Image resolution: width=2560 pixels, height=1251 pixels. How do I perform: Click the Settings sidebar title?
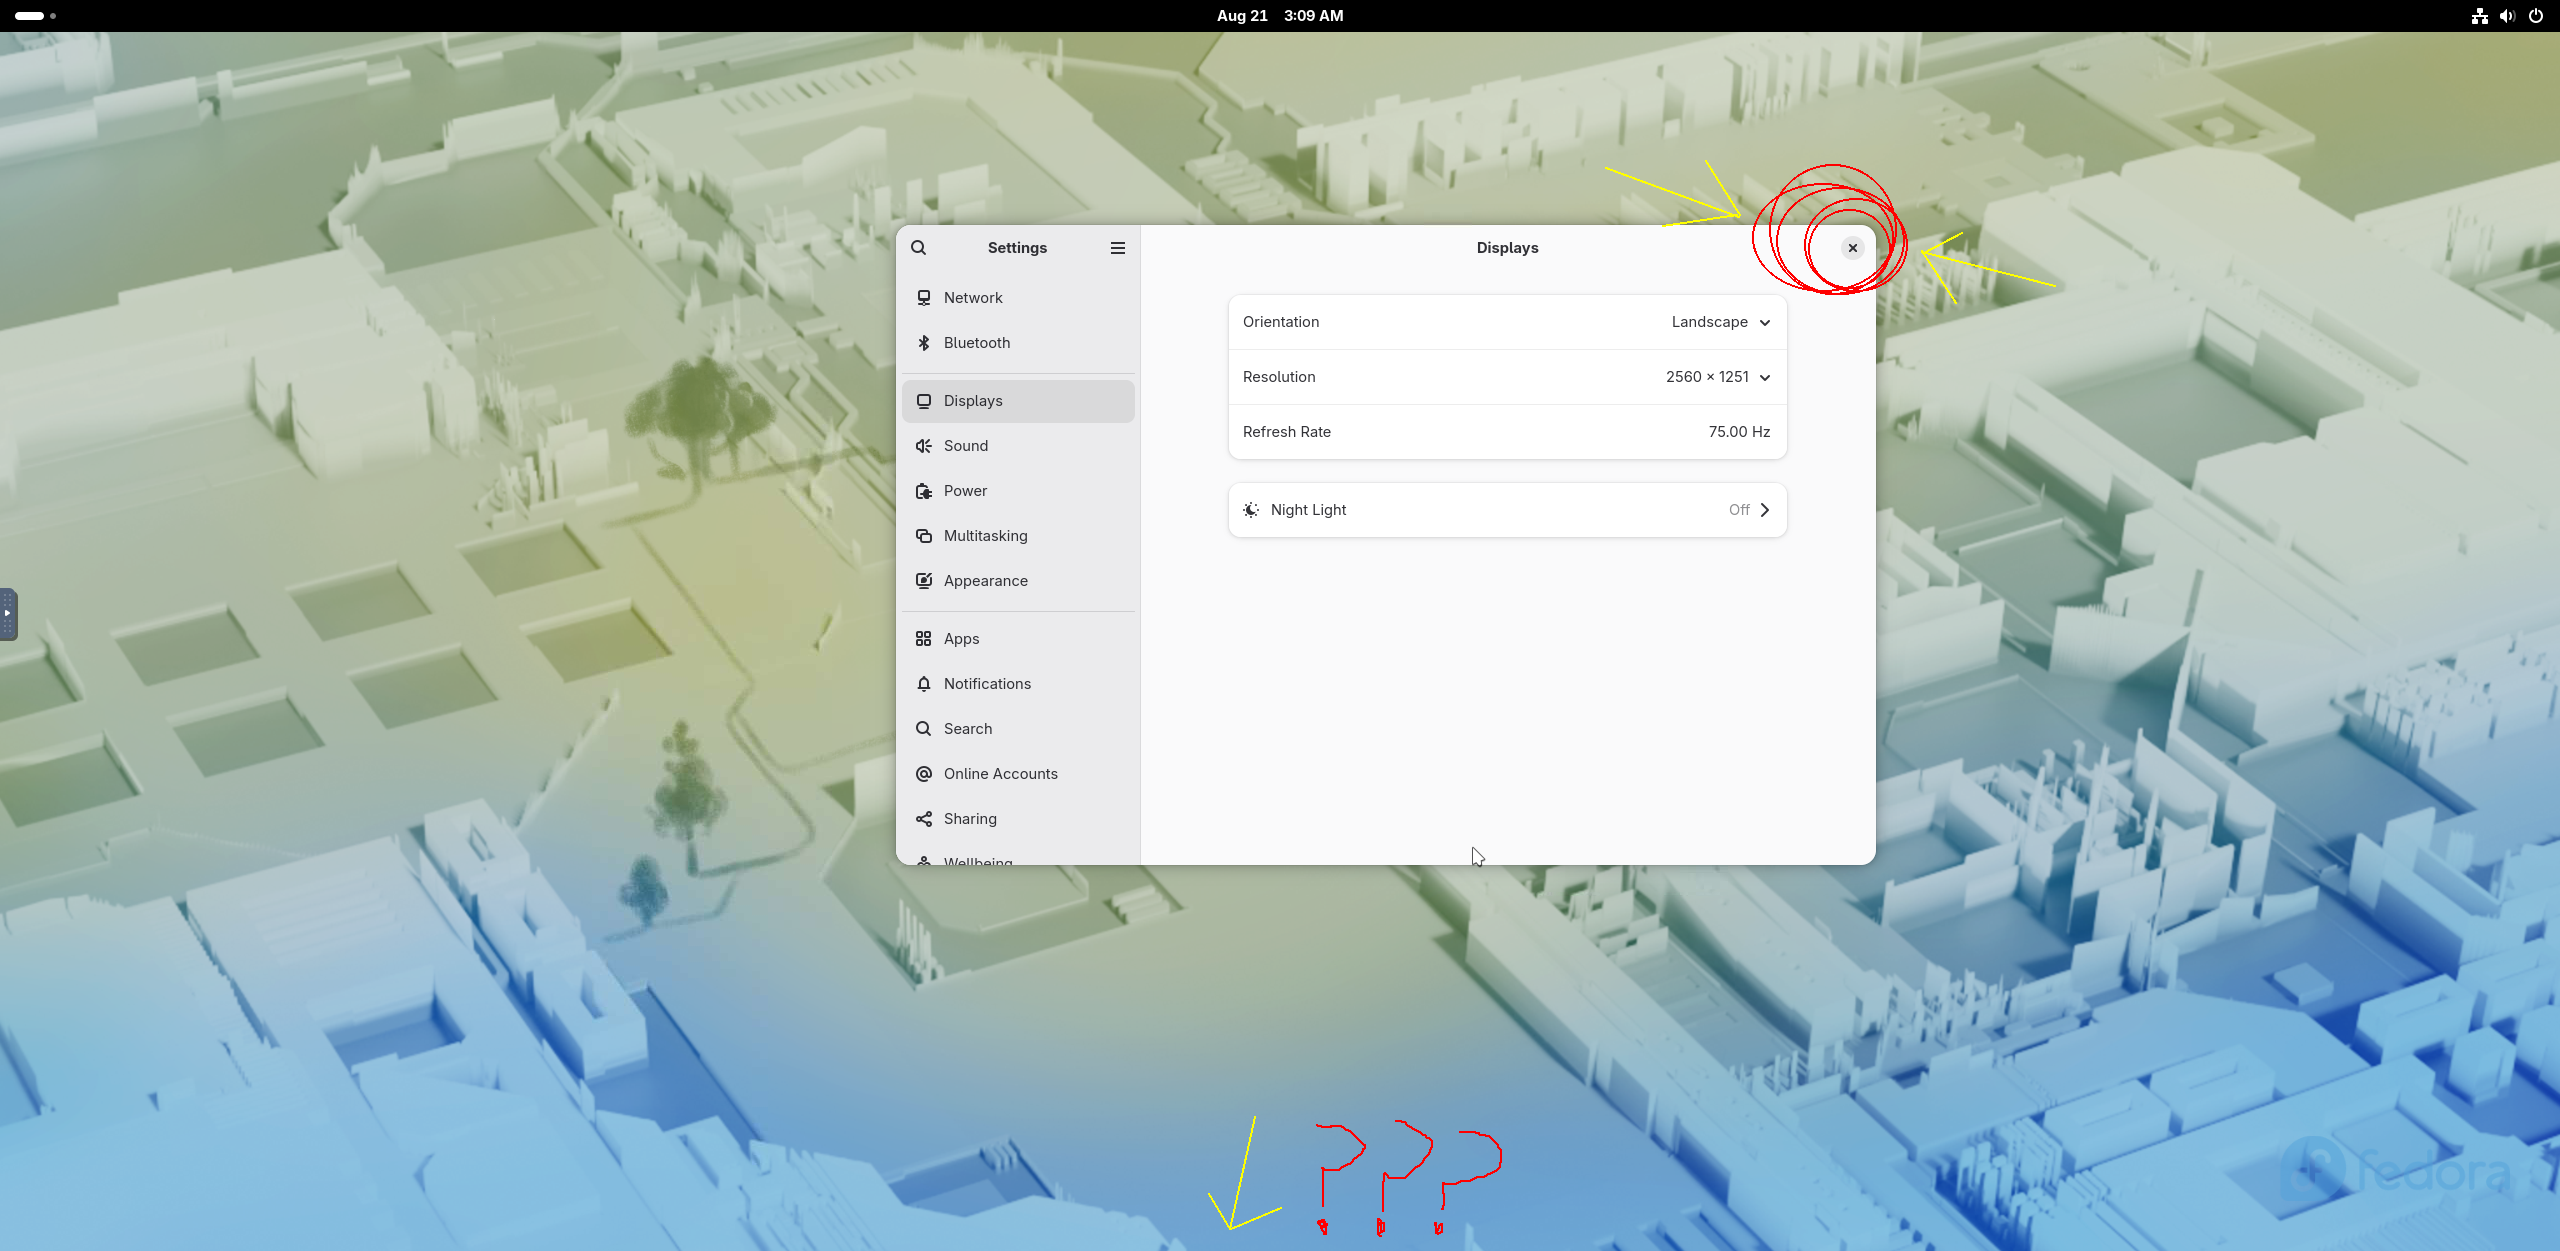point(1017,248)
